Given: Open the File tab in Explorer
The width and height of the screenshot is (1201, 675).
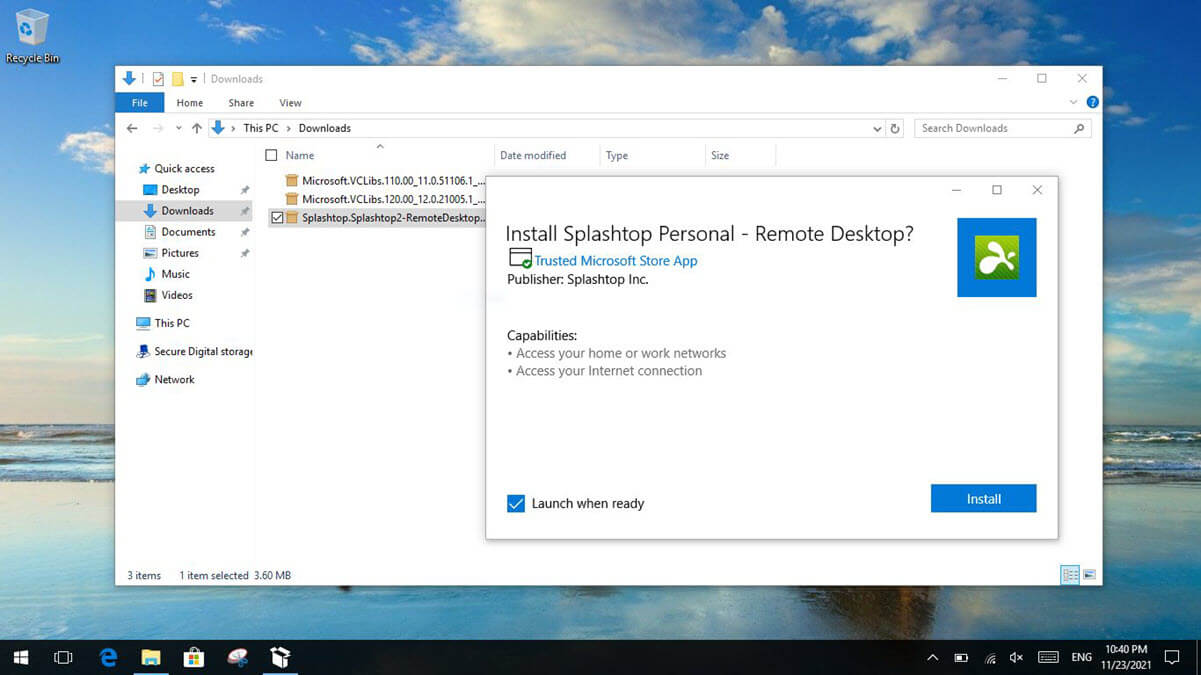Looking at the screenshot, I should 140,103.
